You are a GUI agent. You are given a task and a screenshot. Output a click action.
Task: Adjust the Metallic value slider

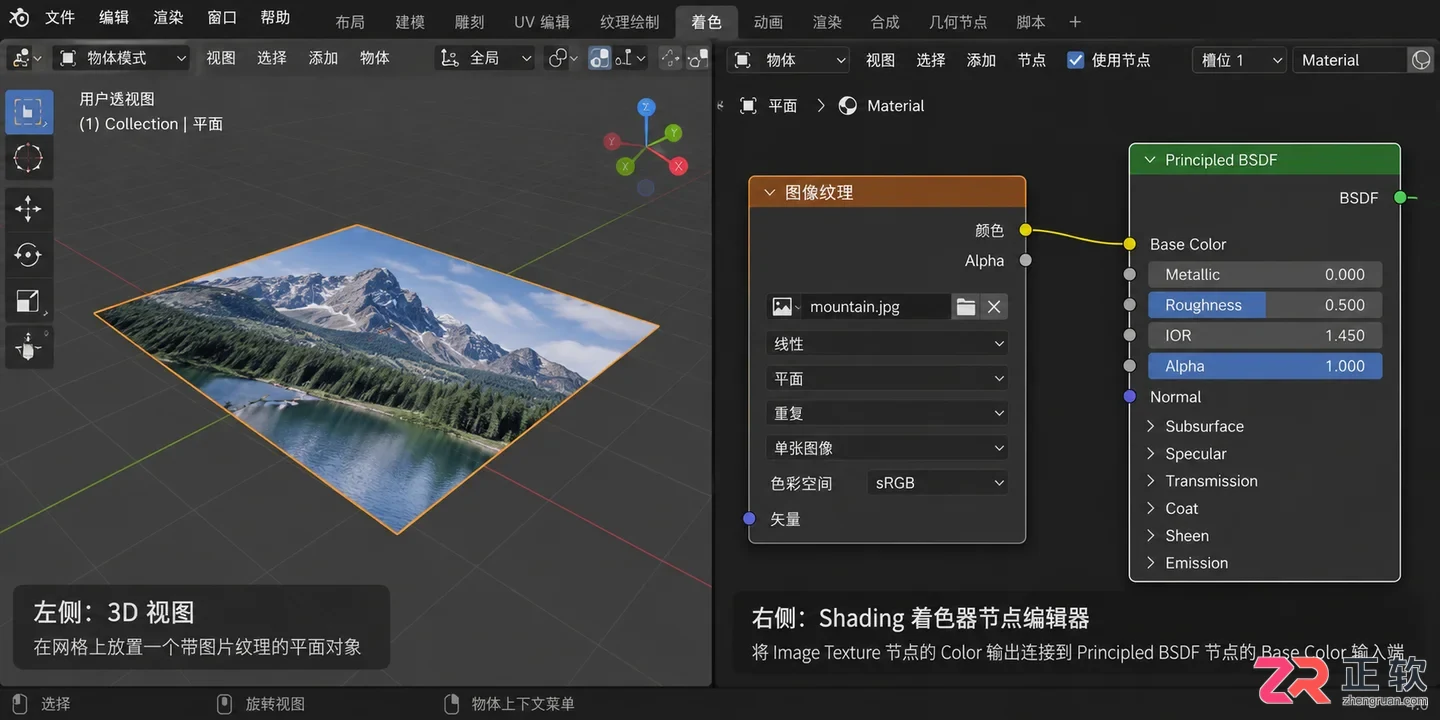click(1265, 274)
